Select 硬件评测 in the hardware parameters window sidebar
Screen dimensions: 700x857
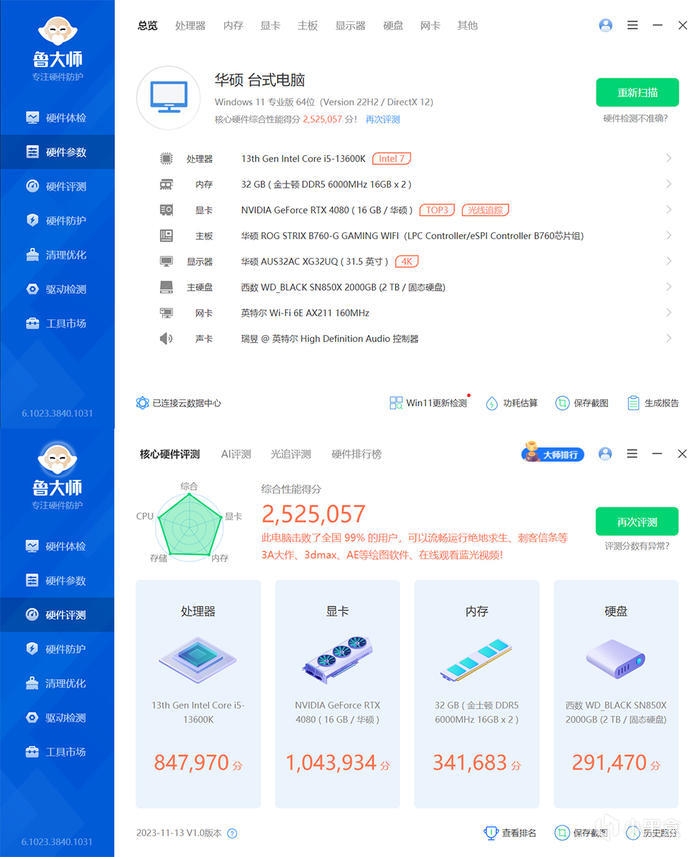(57, 186)
